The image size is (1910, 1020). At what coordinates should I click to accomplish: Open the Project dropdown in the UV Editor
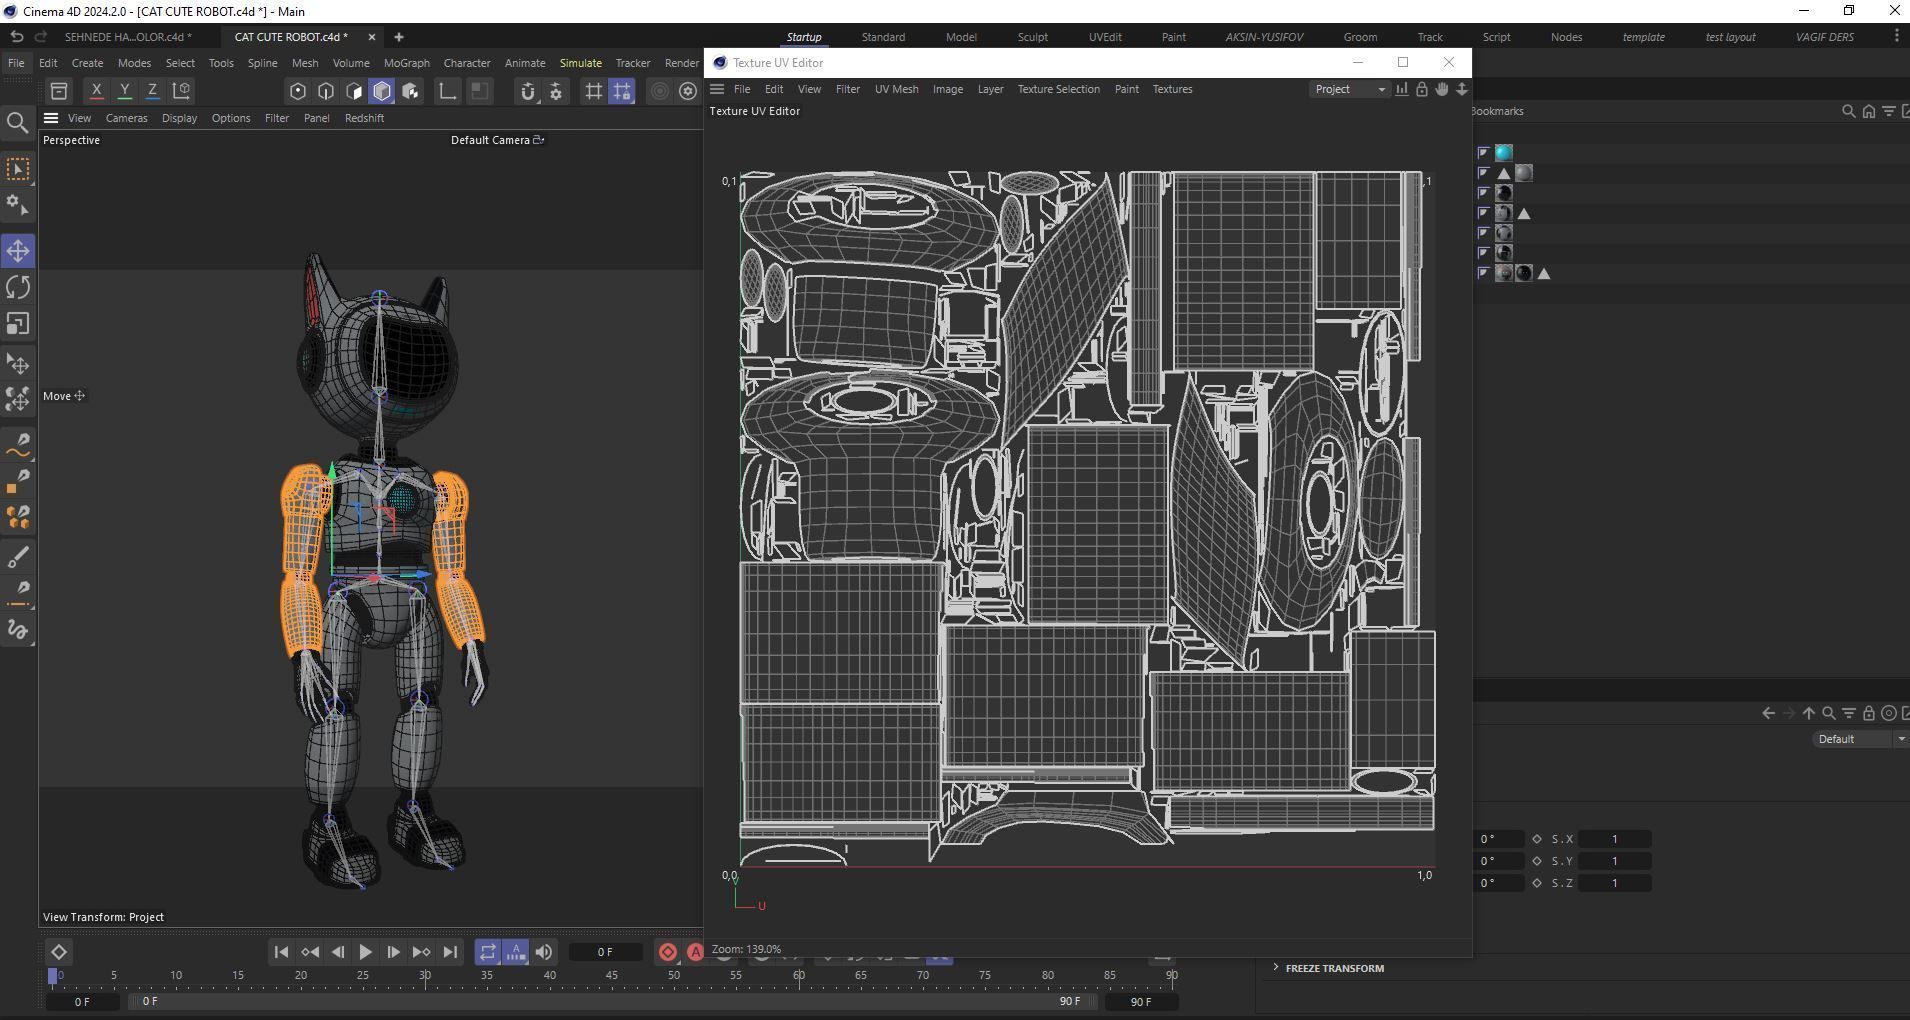(x=1349, y=89)
